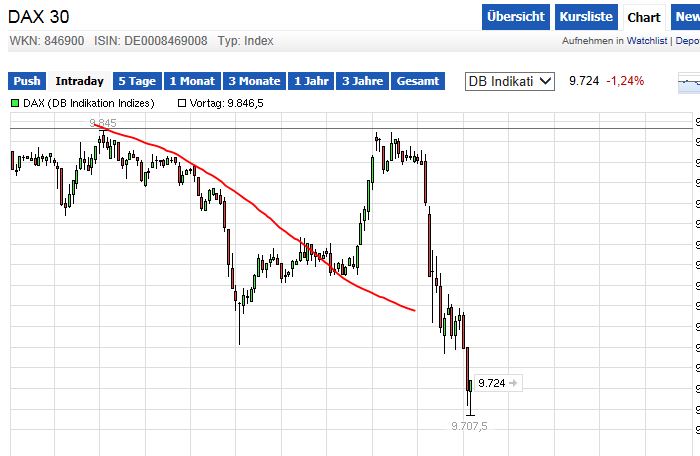Click the -1,24% change value

(x=624, y=81)
